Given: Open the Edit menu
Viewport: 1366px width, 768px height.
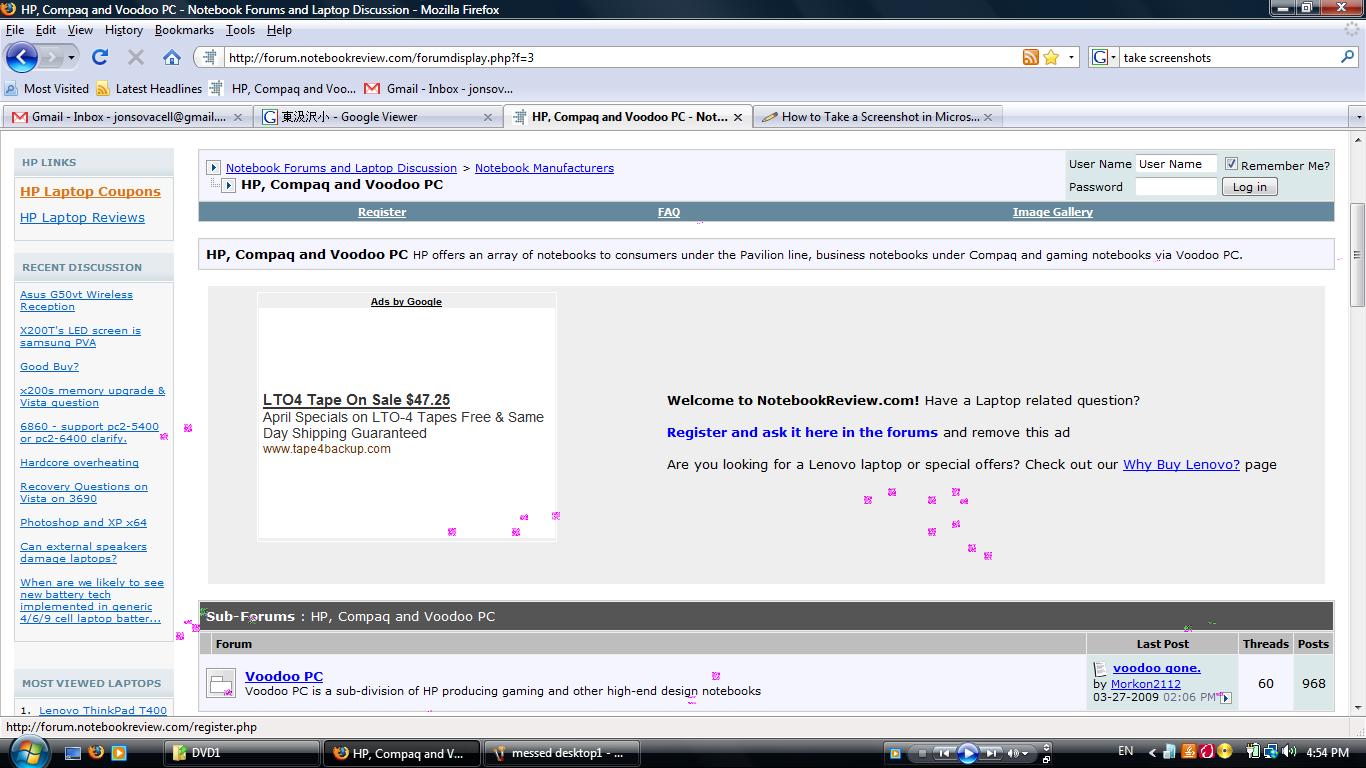Looking at the screenshot, I should click(46, 30).
